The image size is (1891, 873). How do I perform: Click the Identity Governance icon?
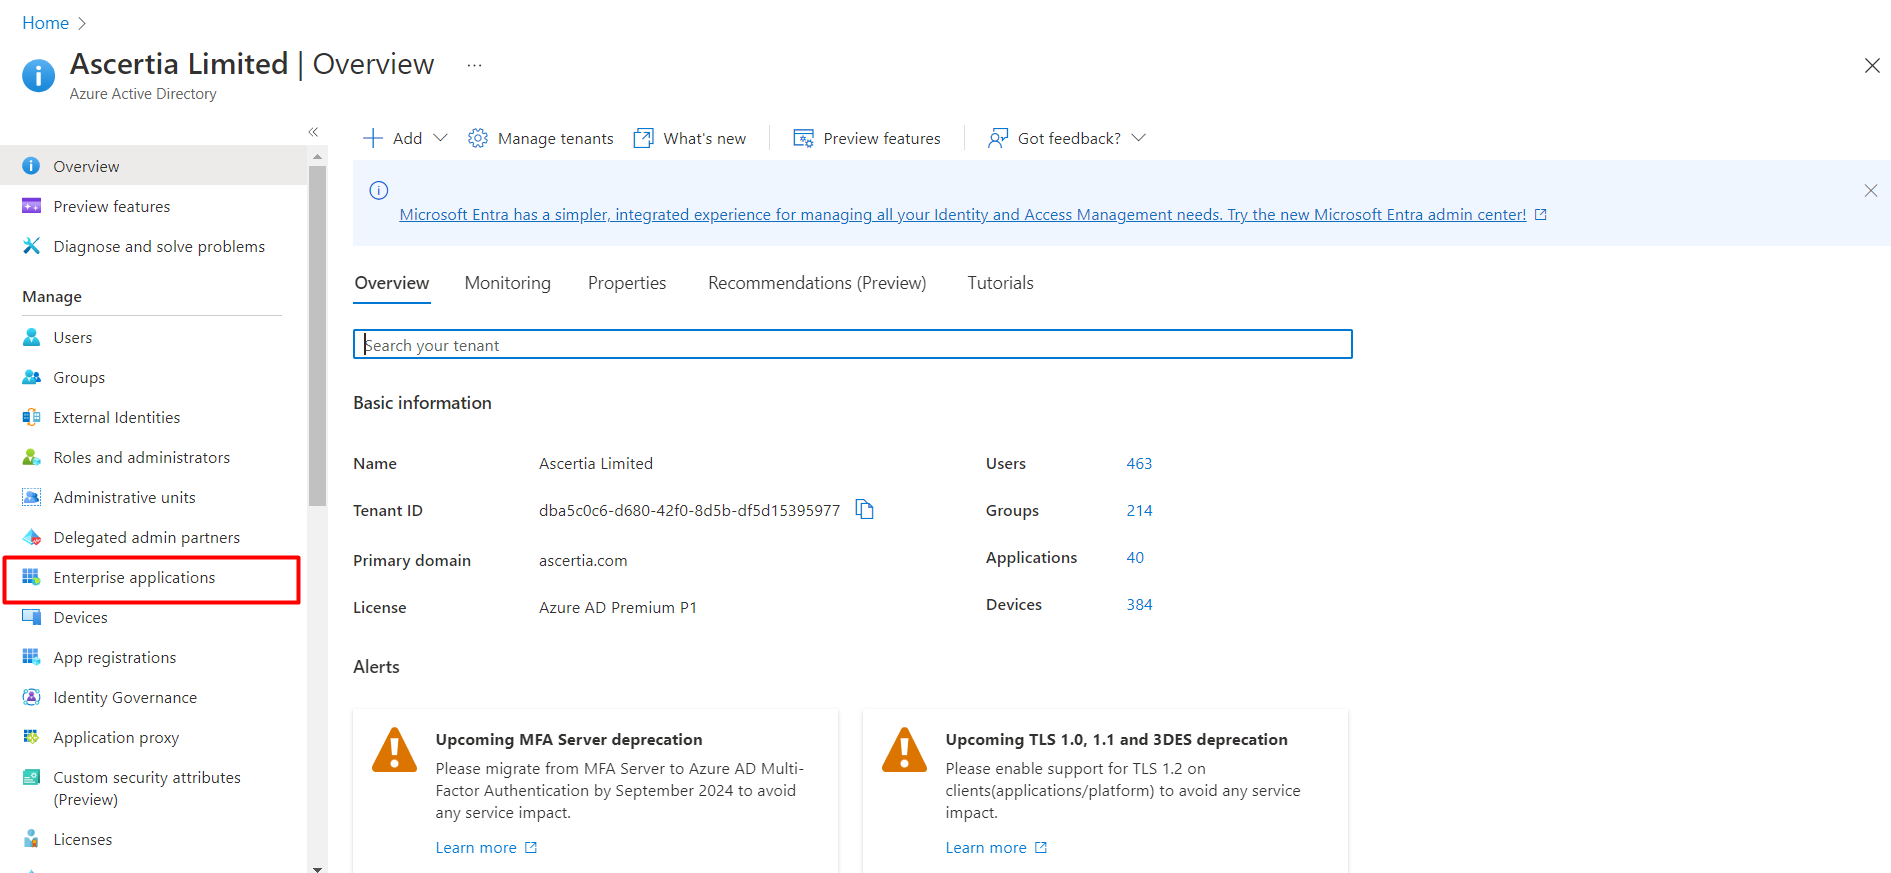[31, 697]
